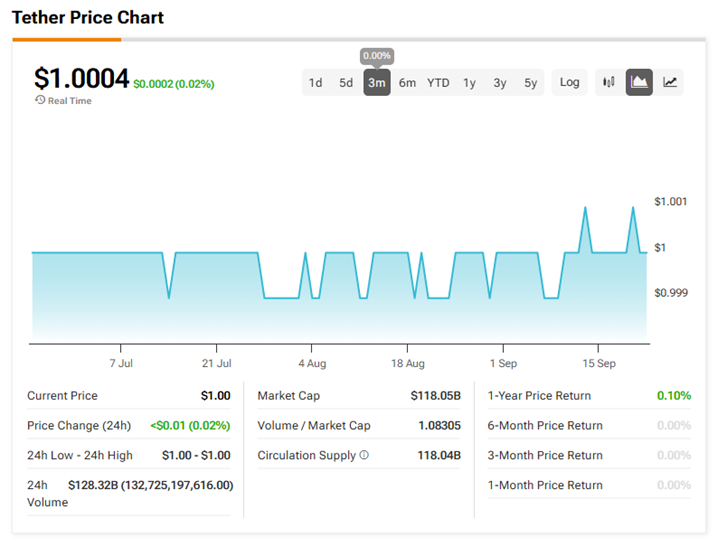This screenshot has width=718, height=547.
Task: Click the Real Time clock icon
Action: (40, 100)
